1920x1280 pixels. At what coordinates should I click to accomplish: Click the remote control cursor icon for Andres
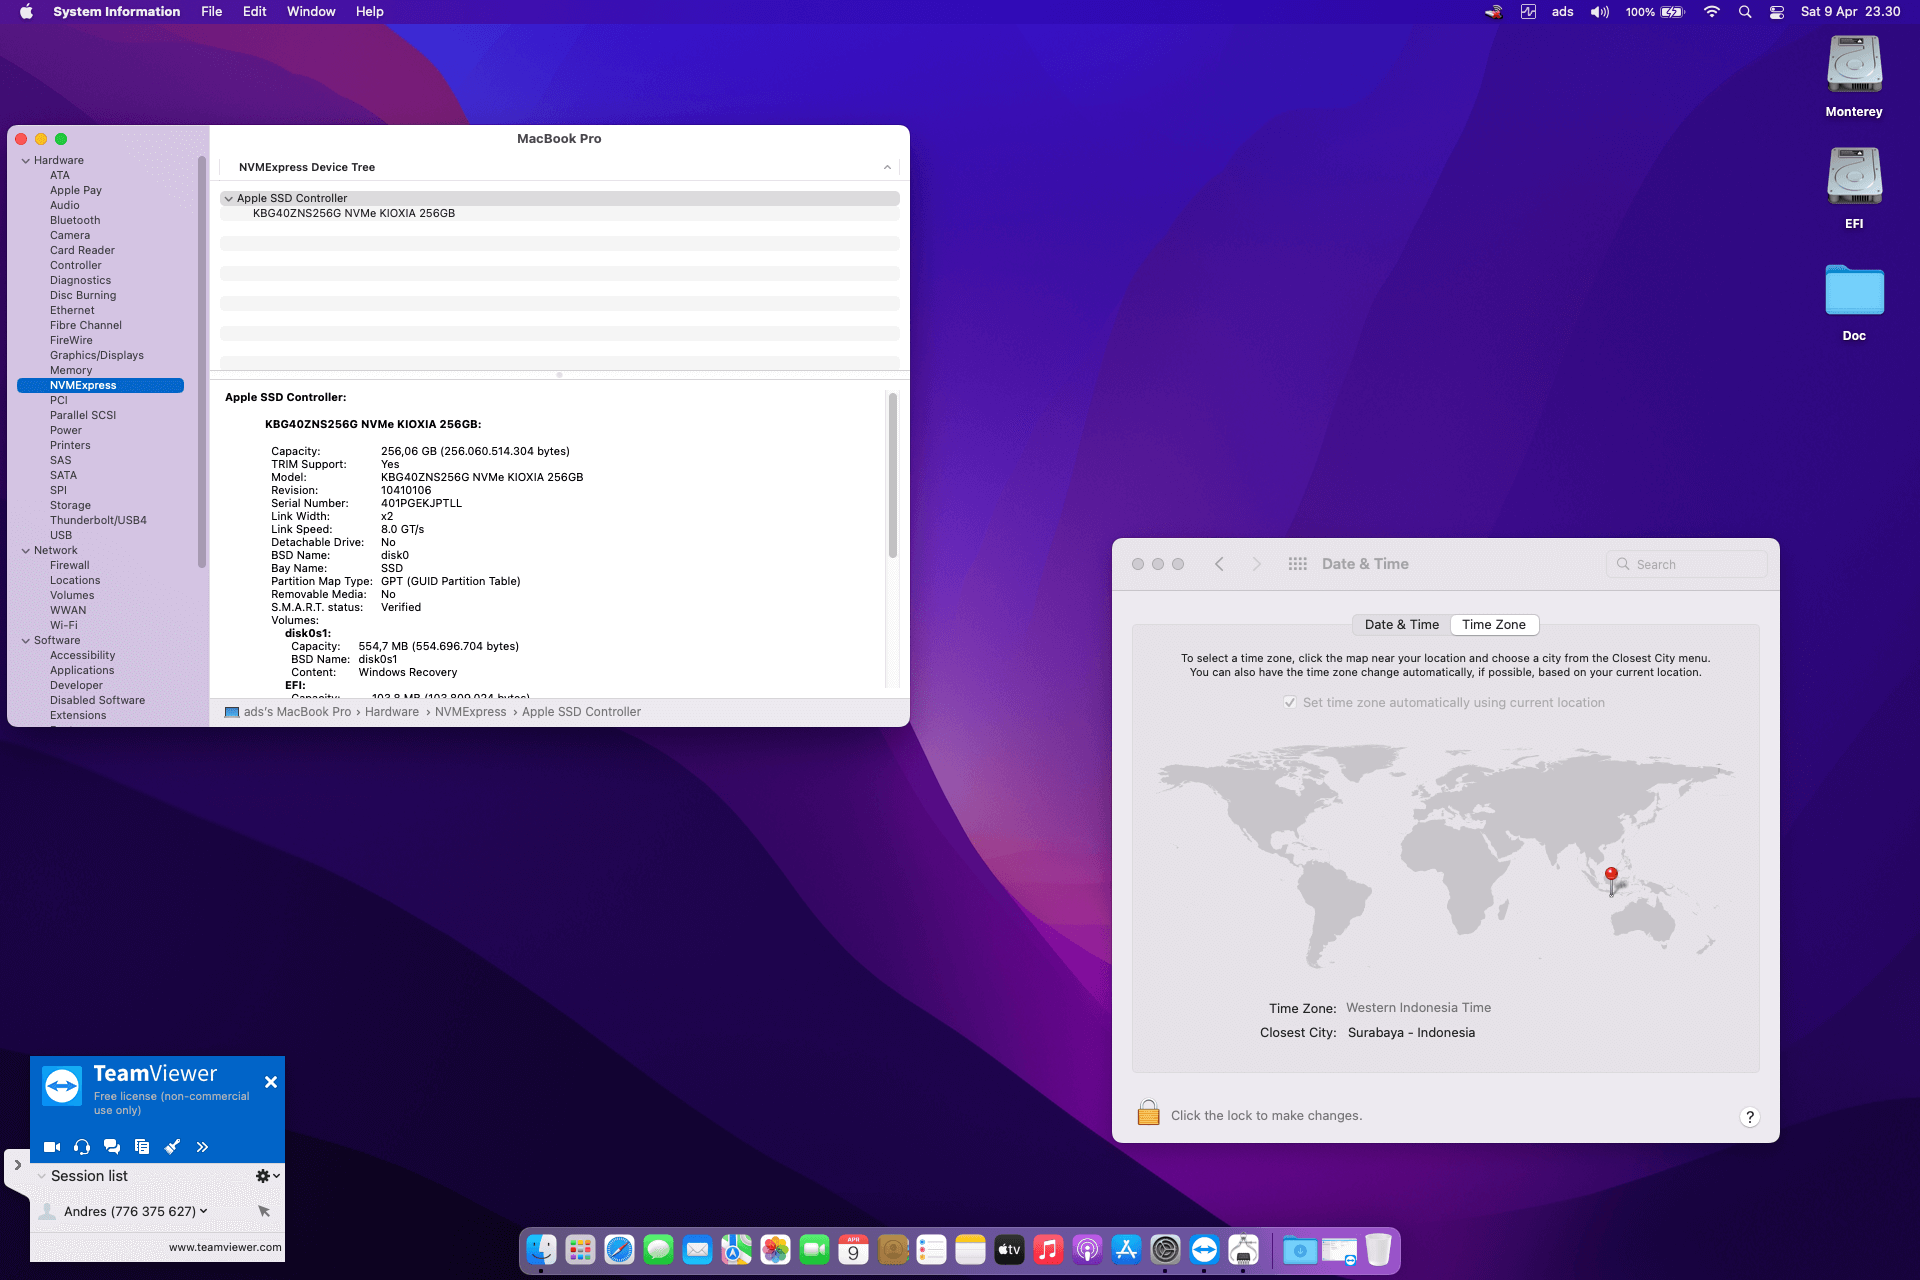pyautogui.click(x=264, y=1211)
